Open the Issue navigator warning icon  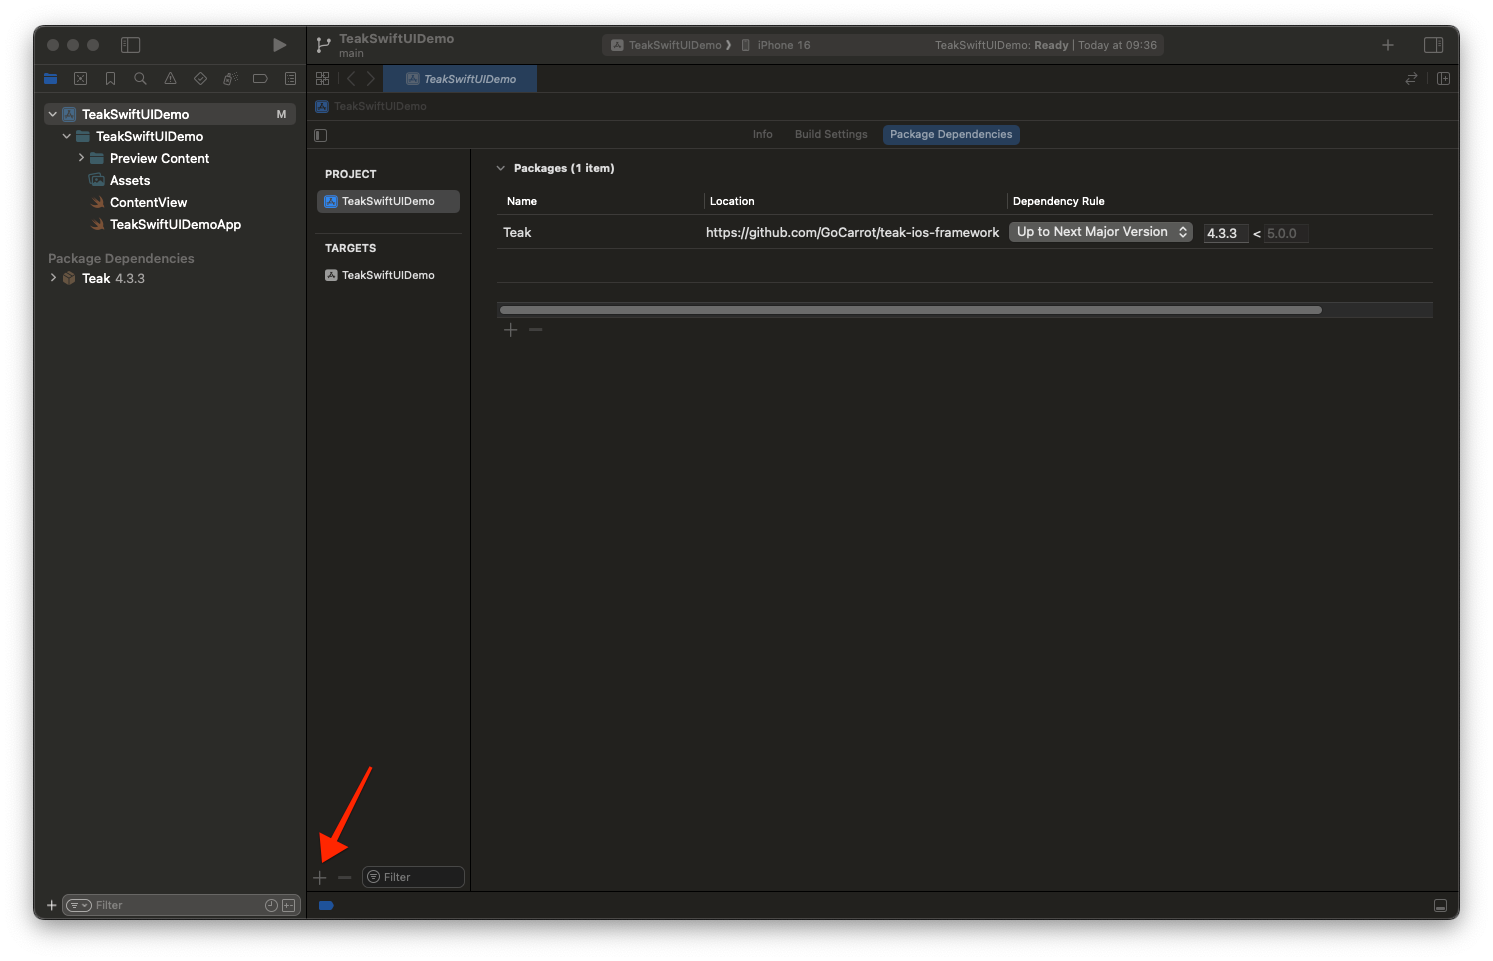171,79
